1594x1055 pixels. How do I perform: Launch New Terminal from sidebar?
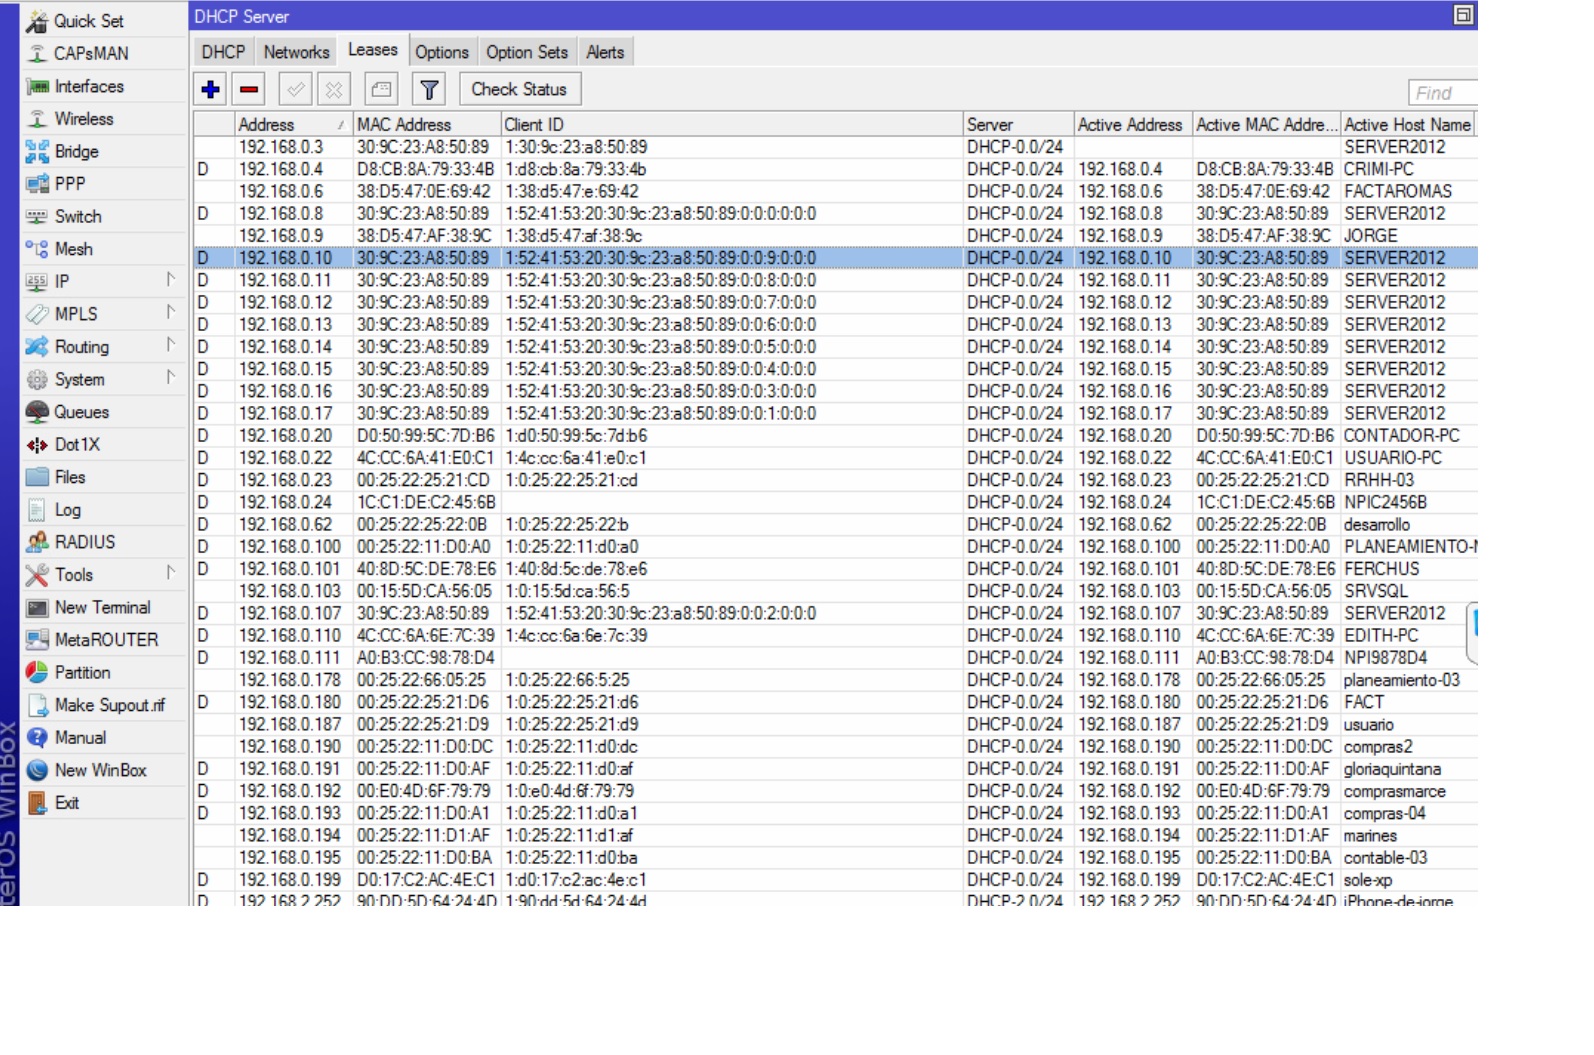104,607
